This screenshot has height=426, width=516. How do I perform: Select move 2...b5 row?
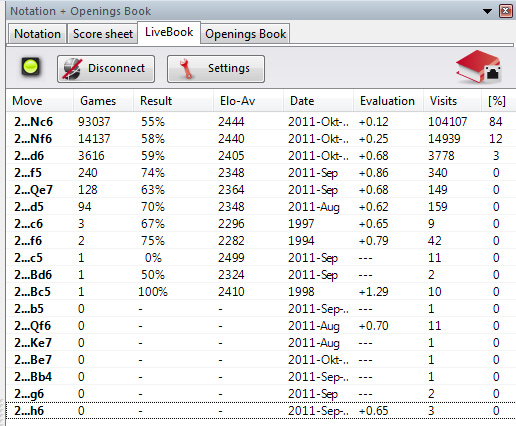(x=261, y=309)
